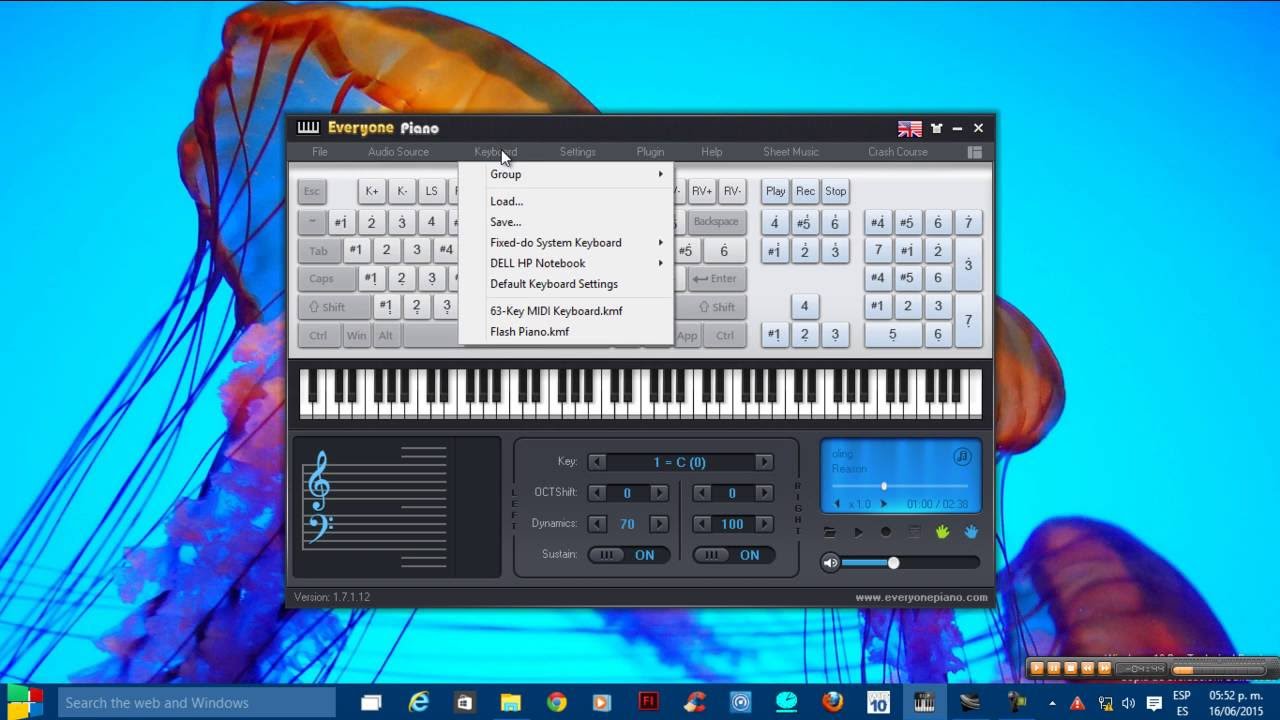1280x720 pixels.
Task: Decrease left hand OCTShift value
Action: click(x=597, y=493)
